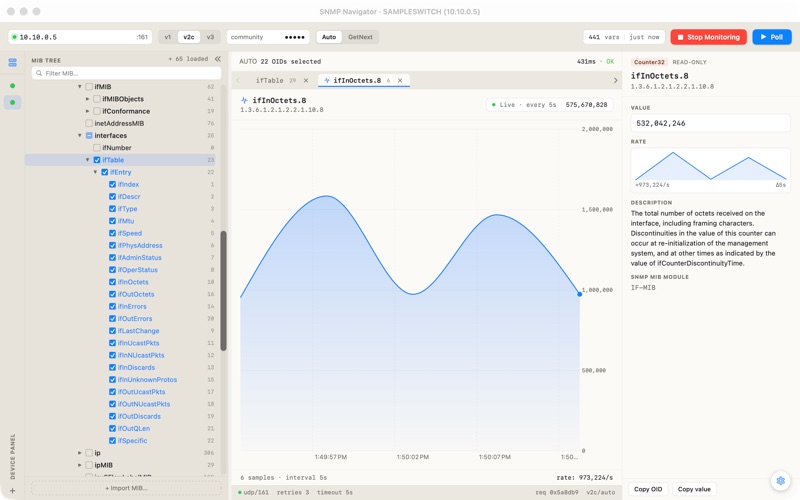Open settings gear at bottom right
This screenshot has width=800, height=500.
[780, 480]
